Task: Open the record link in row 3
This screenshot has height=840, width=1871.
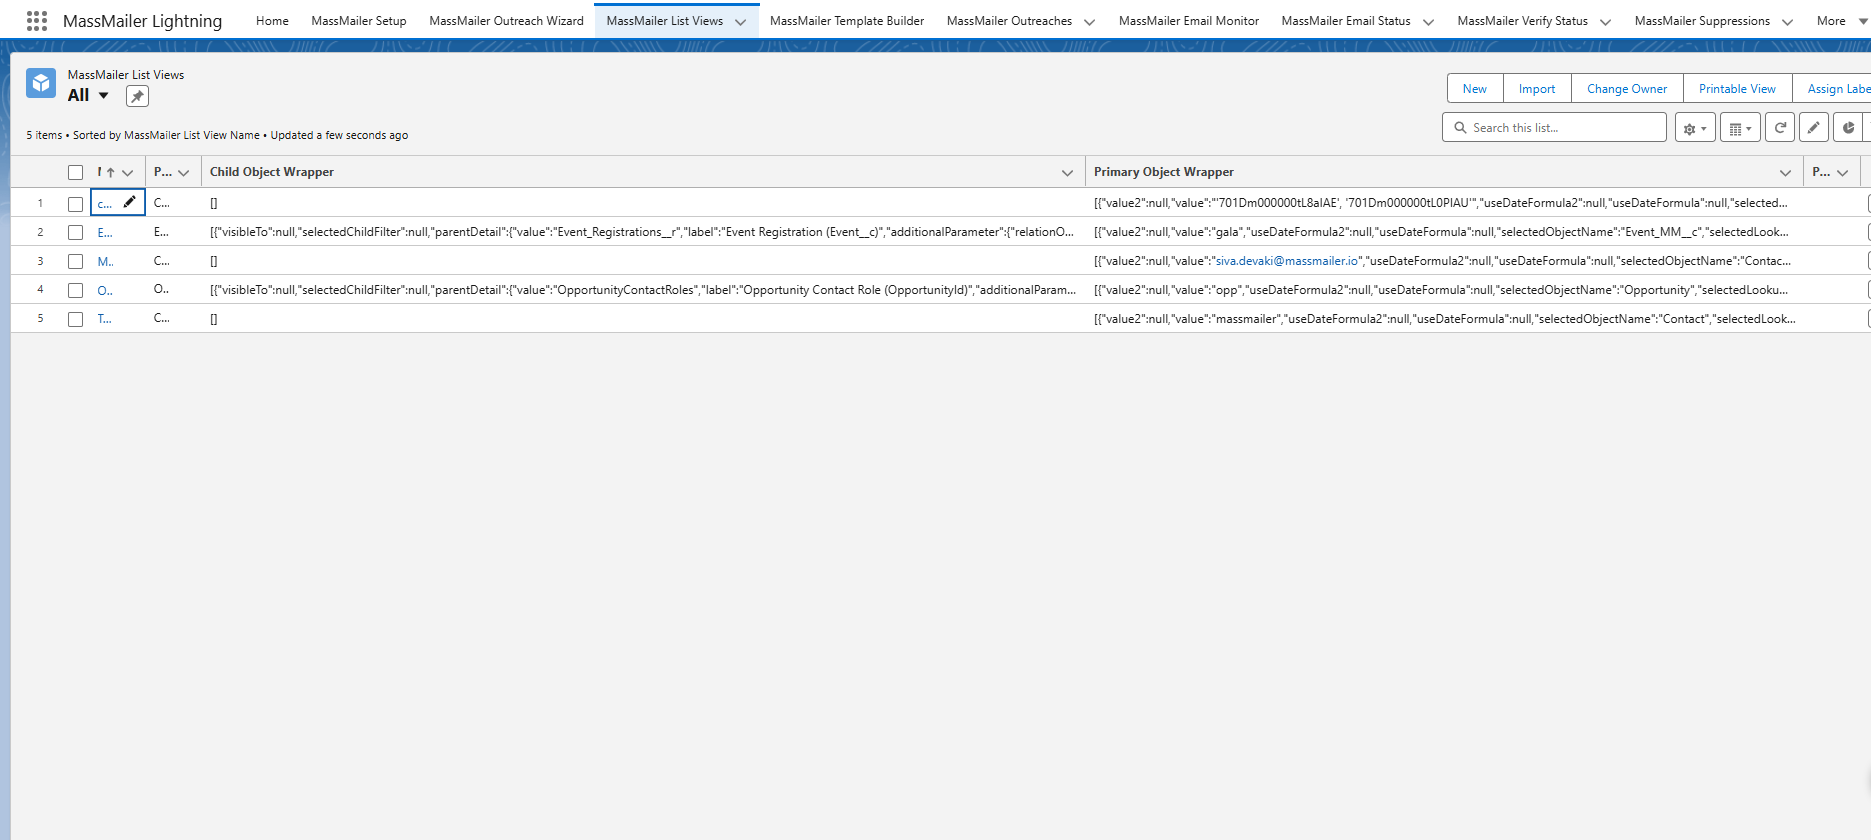Action: [105, 261]
